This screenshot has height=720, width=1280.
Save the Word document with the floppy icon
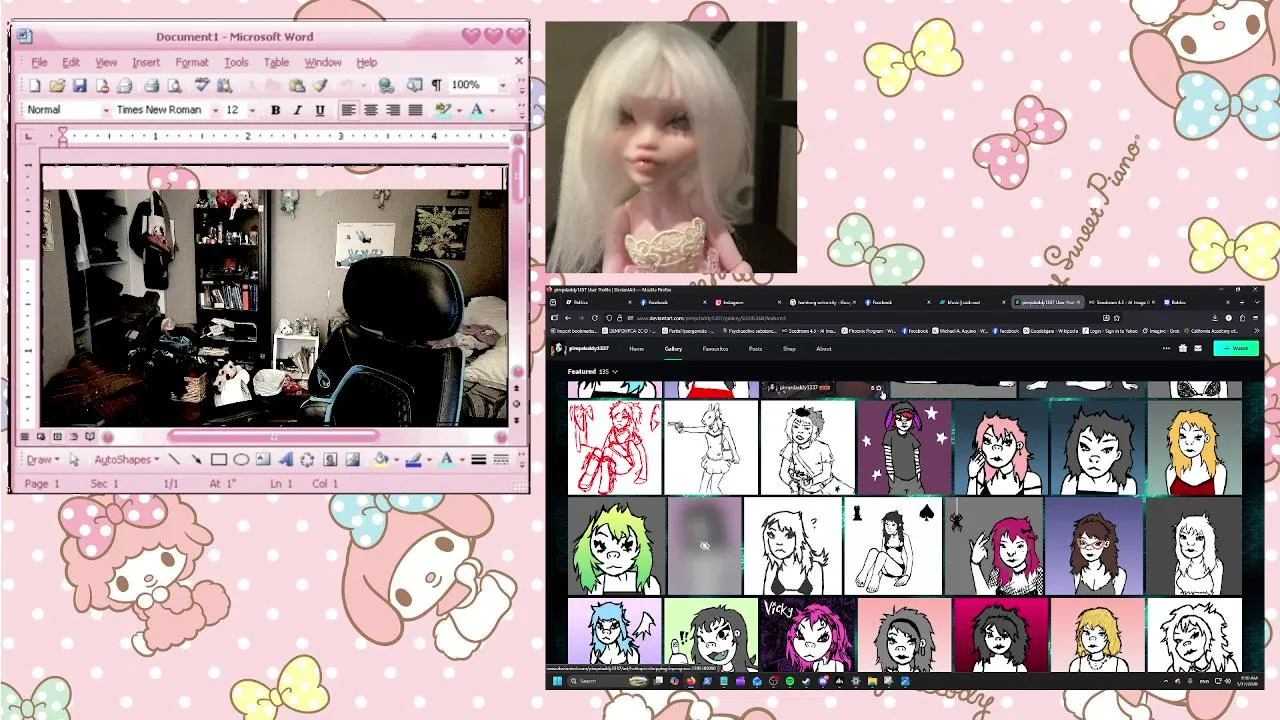coord(80,85)
